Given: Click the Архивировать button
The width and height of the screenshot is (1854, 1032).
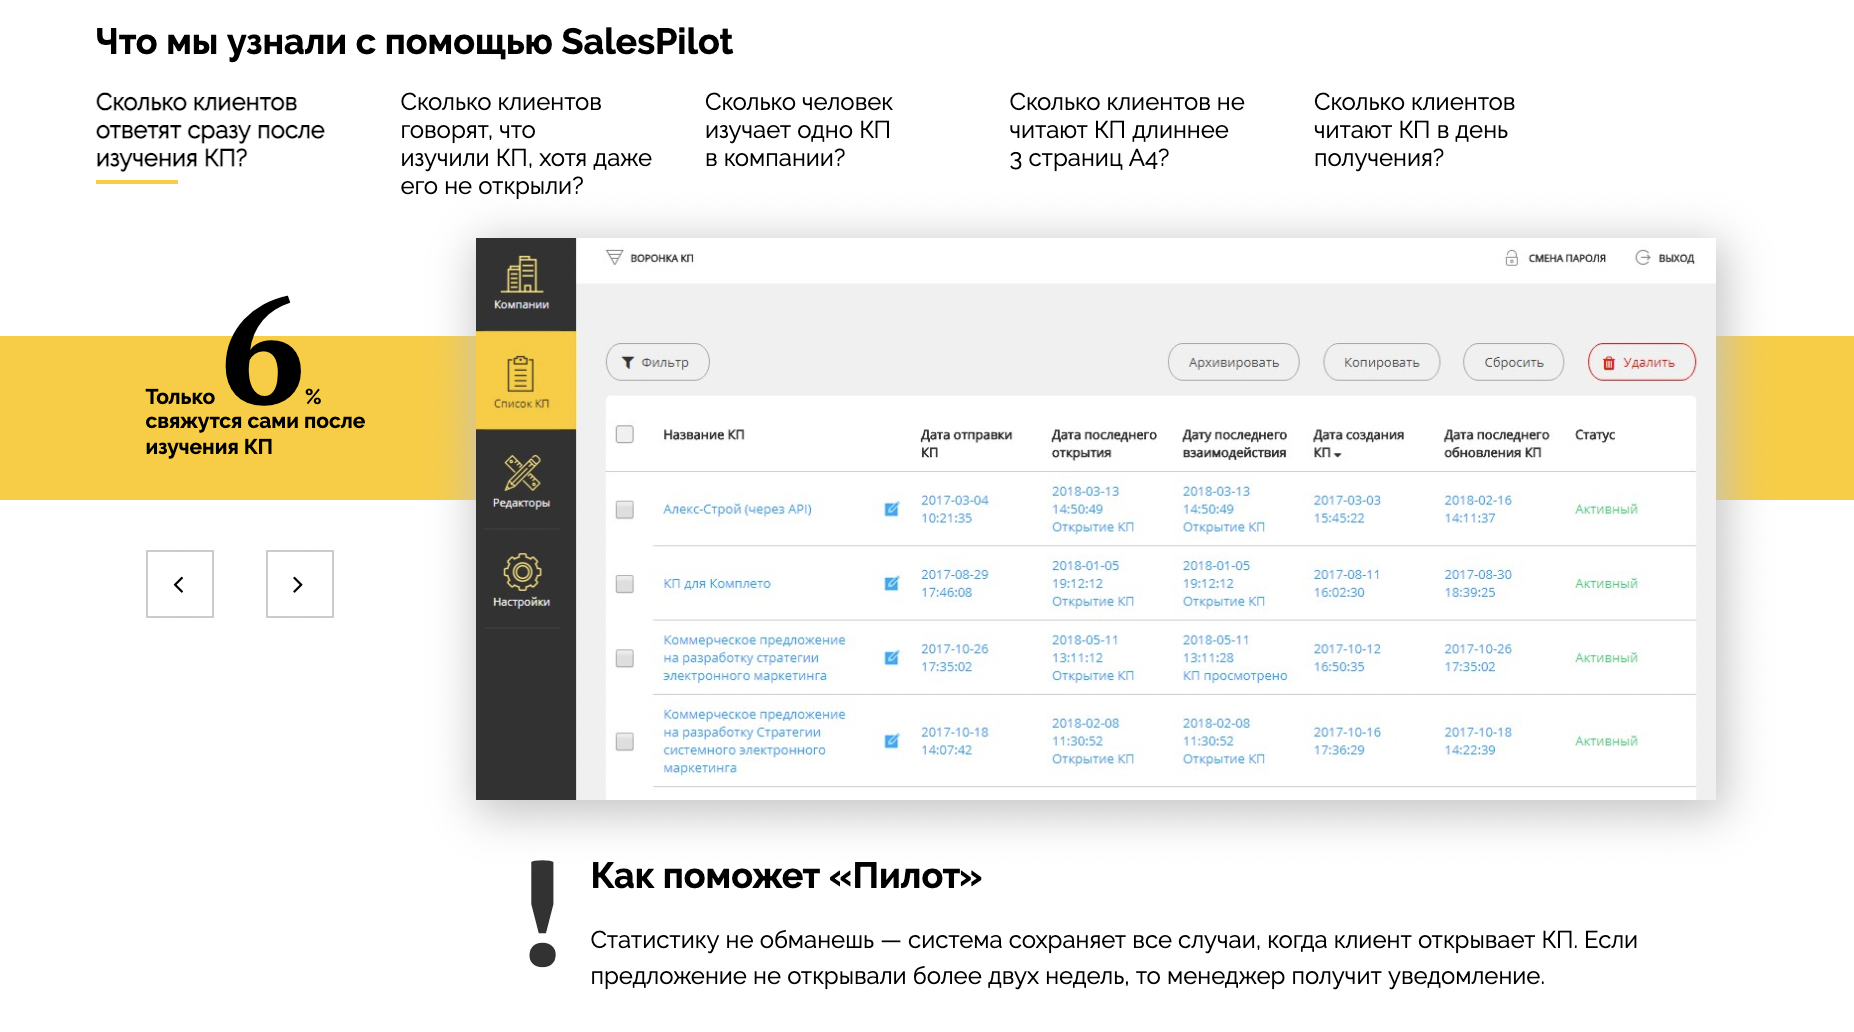Looking at the screenshot, I should 1234,362.
